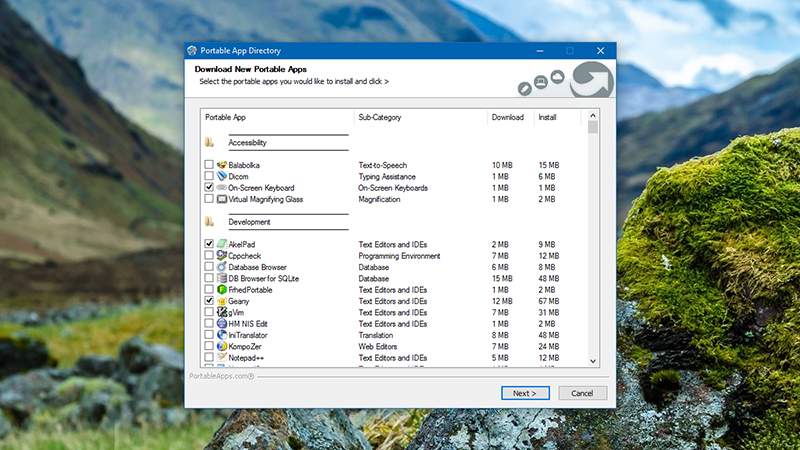Viewport: 800px width, 450px height.
Task: Check the Cppcheck checkbox
Action: coord(209,255)
